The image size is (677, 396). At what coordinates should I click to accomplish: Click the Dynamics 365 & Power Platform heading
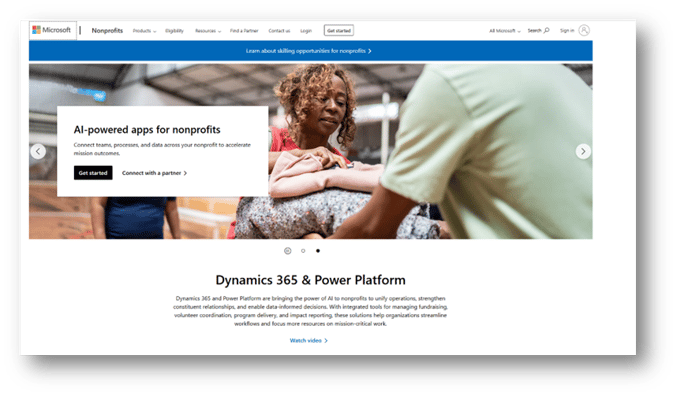click(x=310, y=280)
